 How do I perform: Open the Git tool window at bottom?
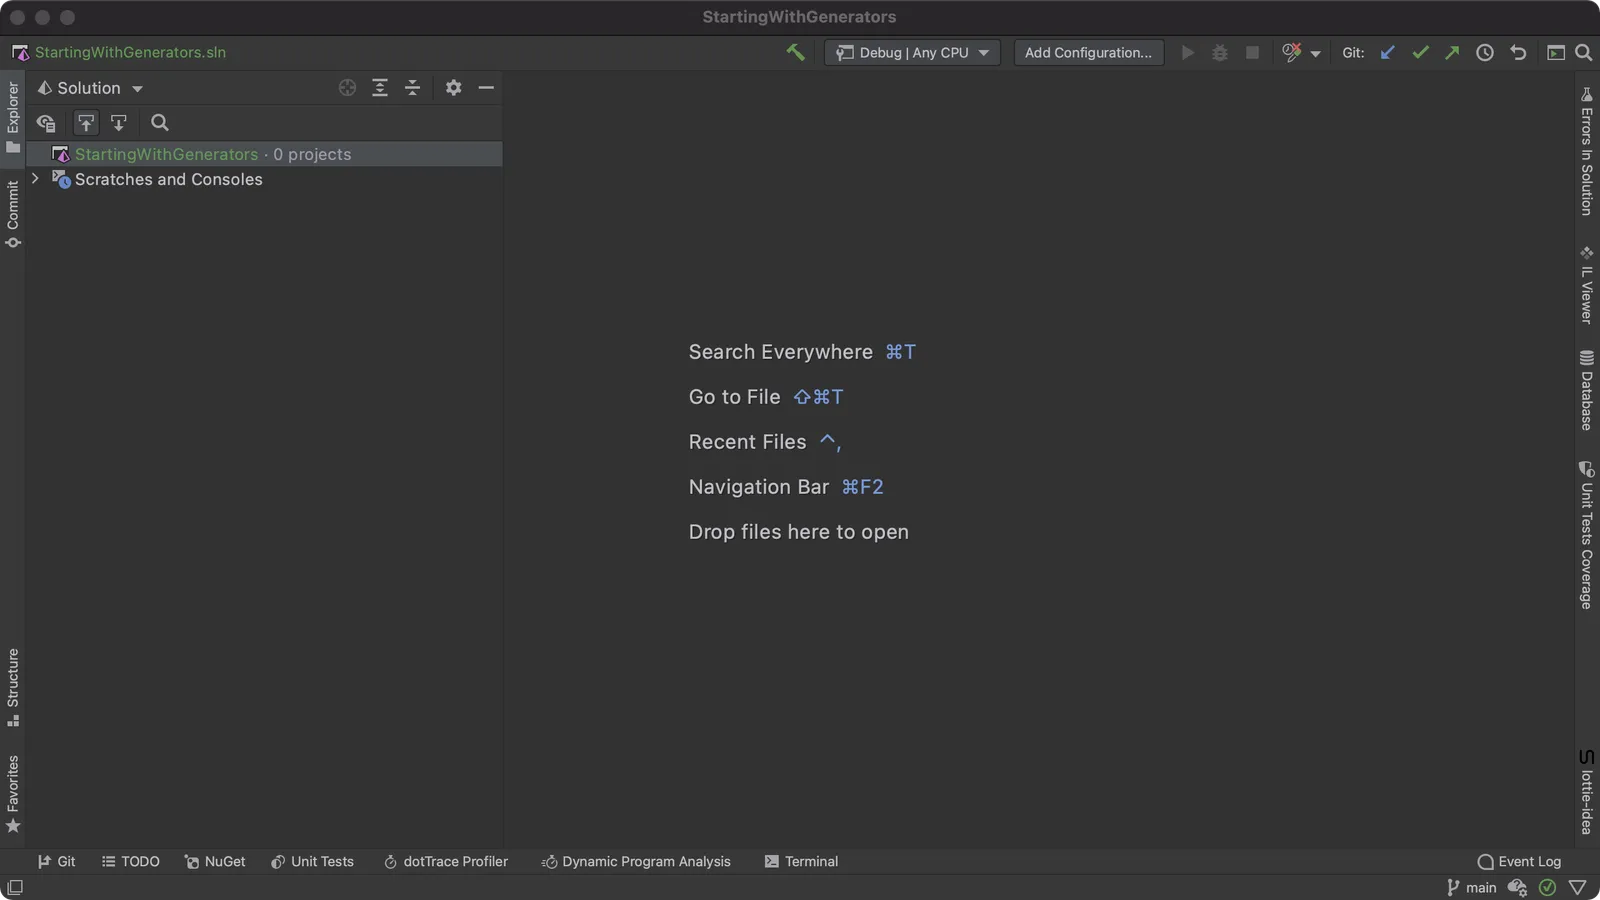pos(56,861)
